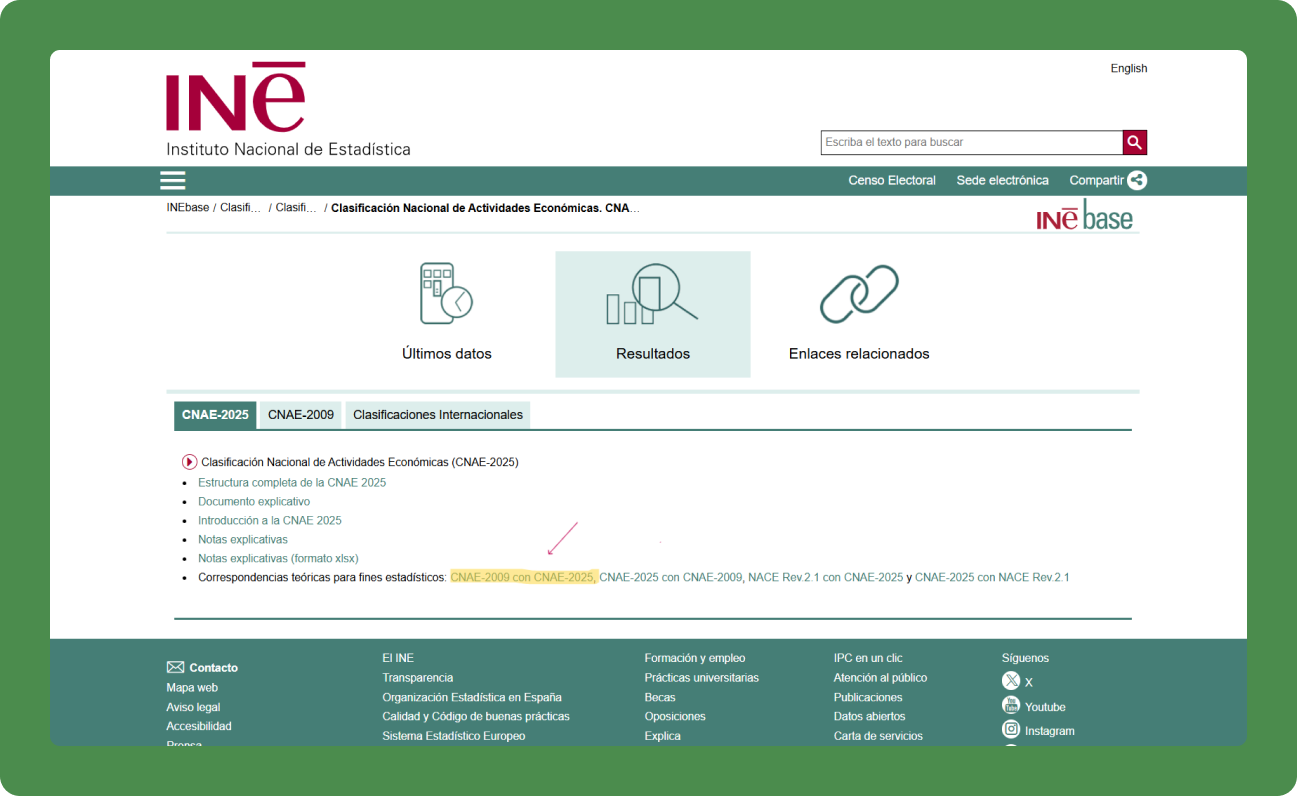Click the Compartir share icon

point(1137,181)
